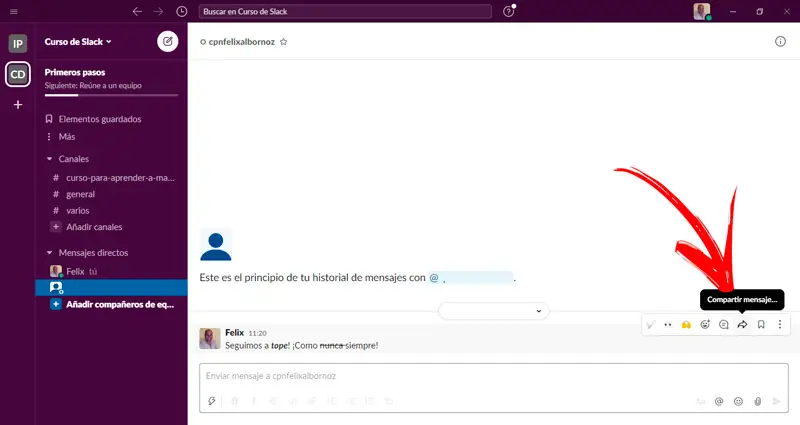Switch to the IP workspace
Image resolution: width=800 pixels, height=425 pixels.
(18, 44)
